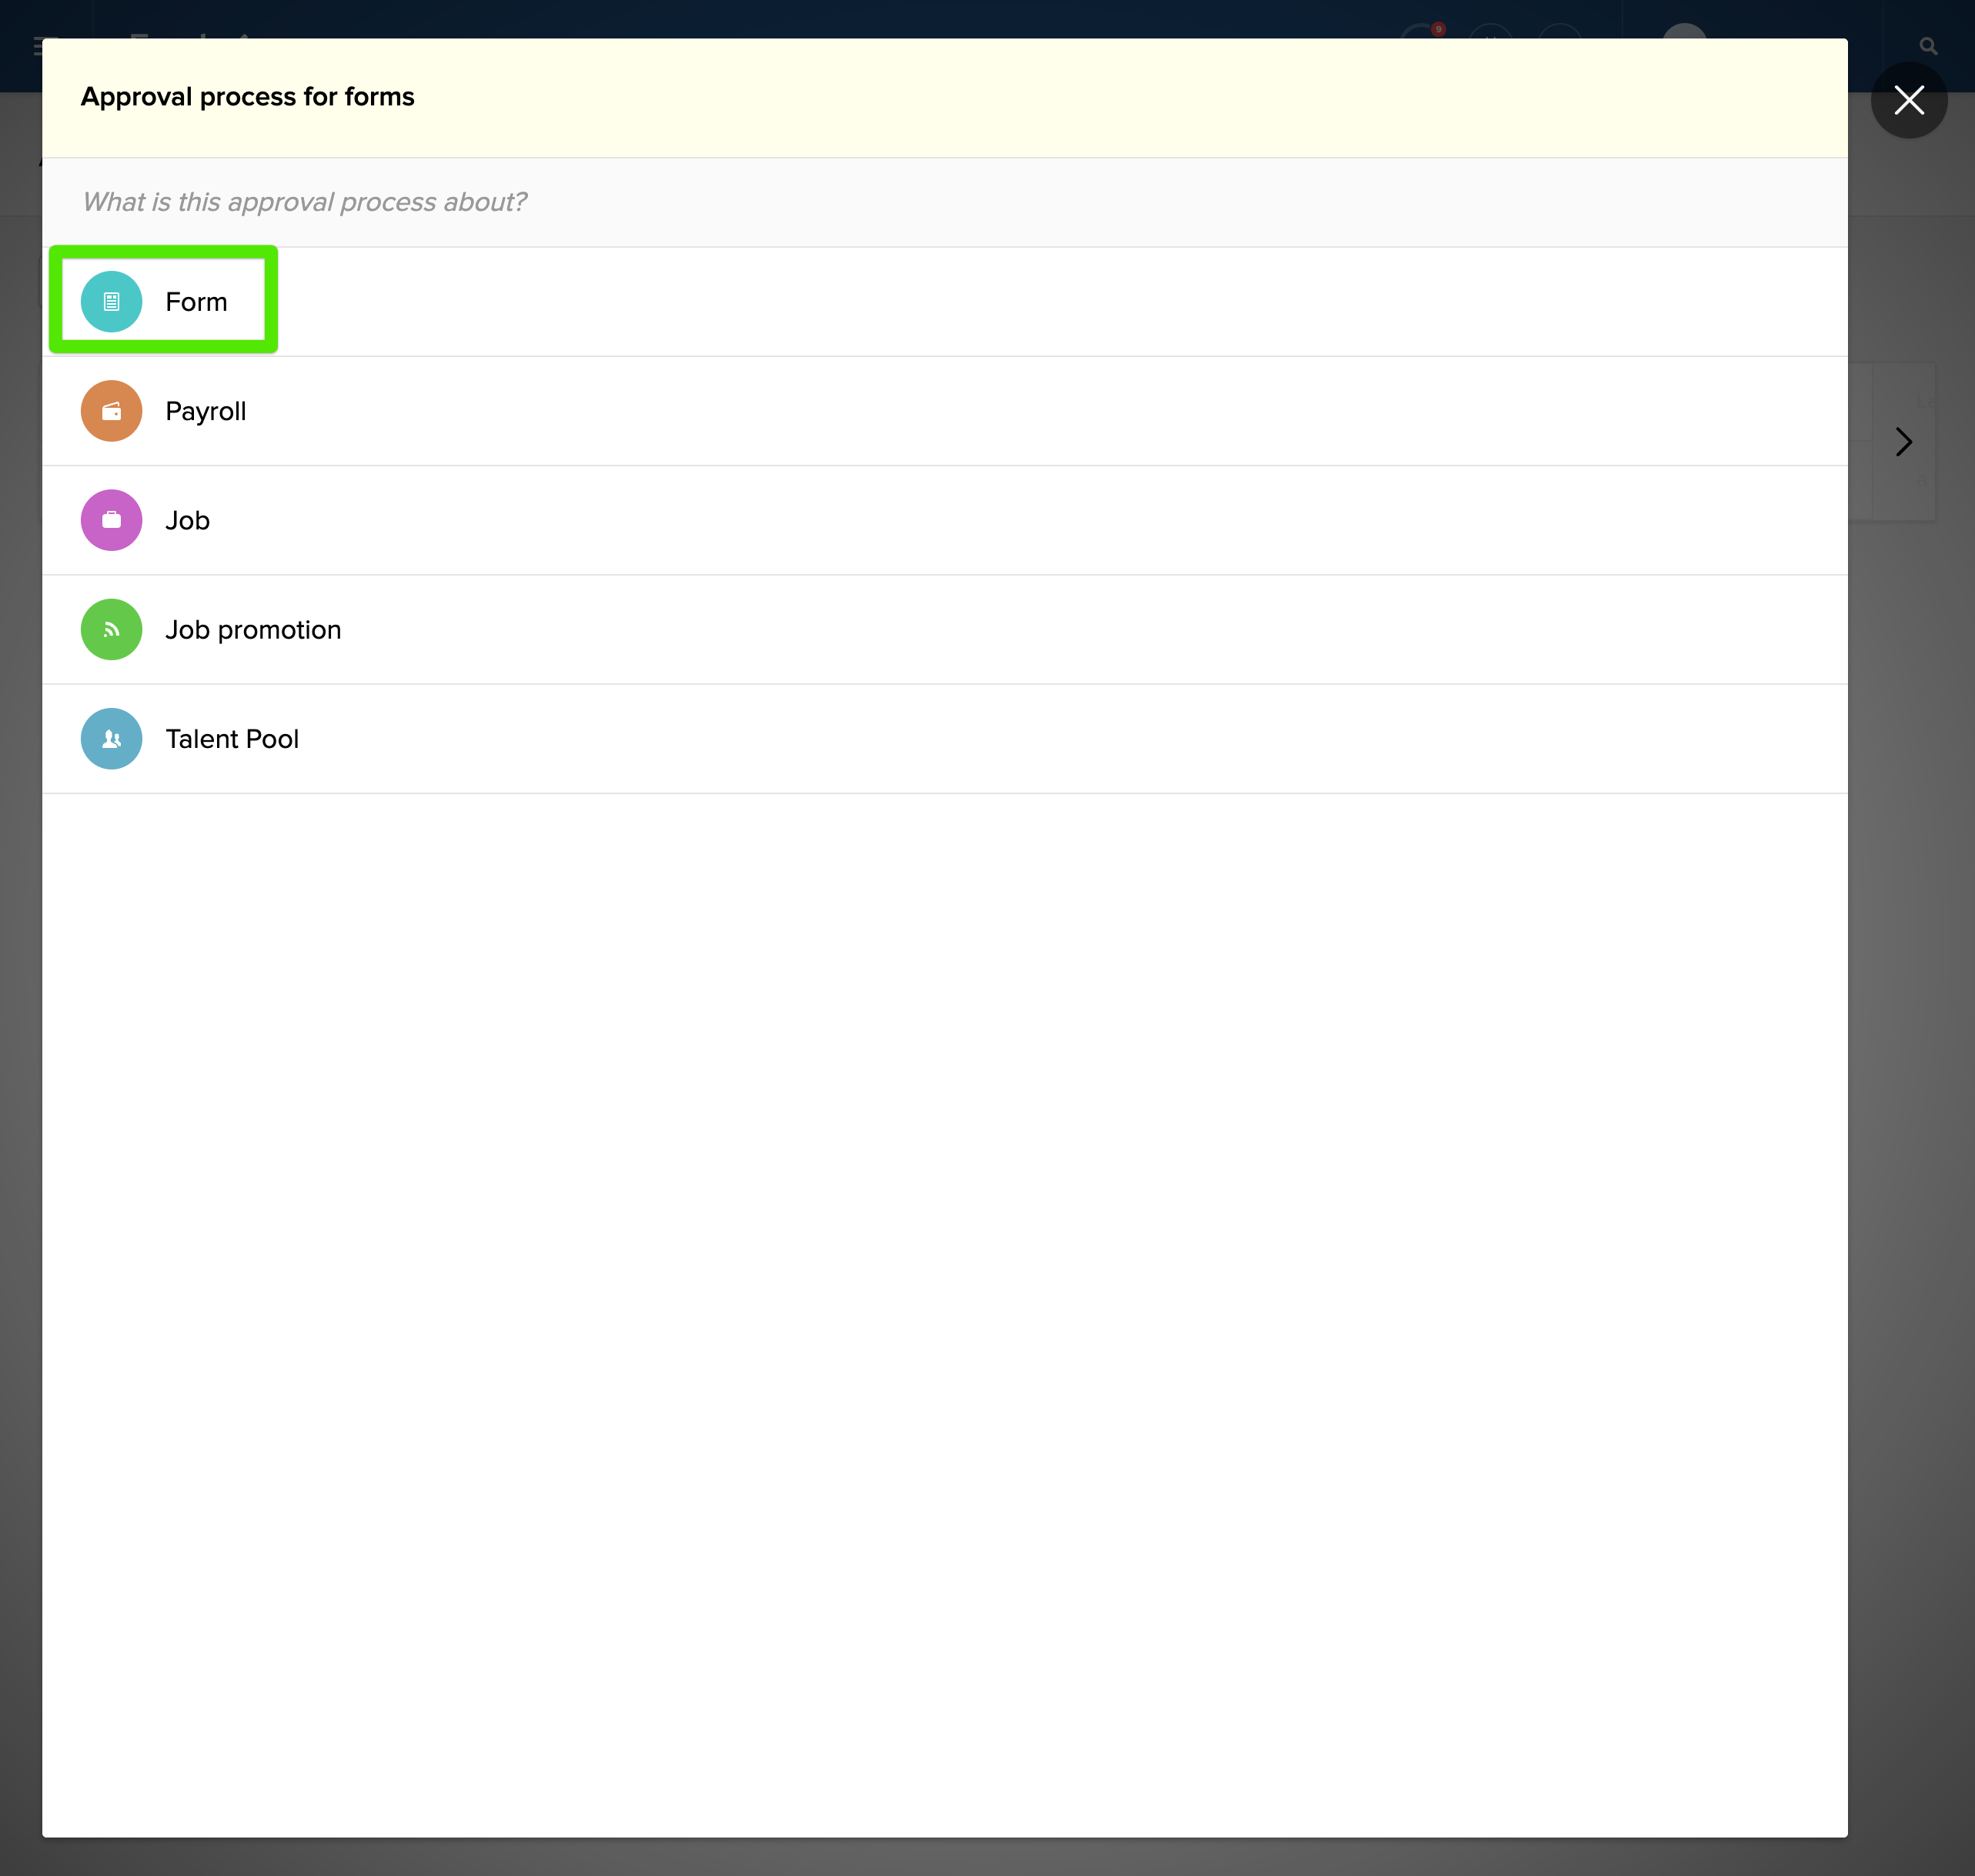1975x1876 pixels.
Task: Click the teal Form document icon
Action: (111, 301)
